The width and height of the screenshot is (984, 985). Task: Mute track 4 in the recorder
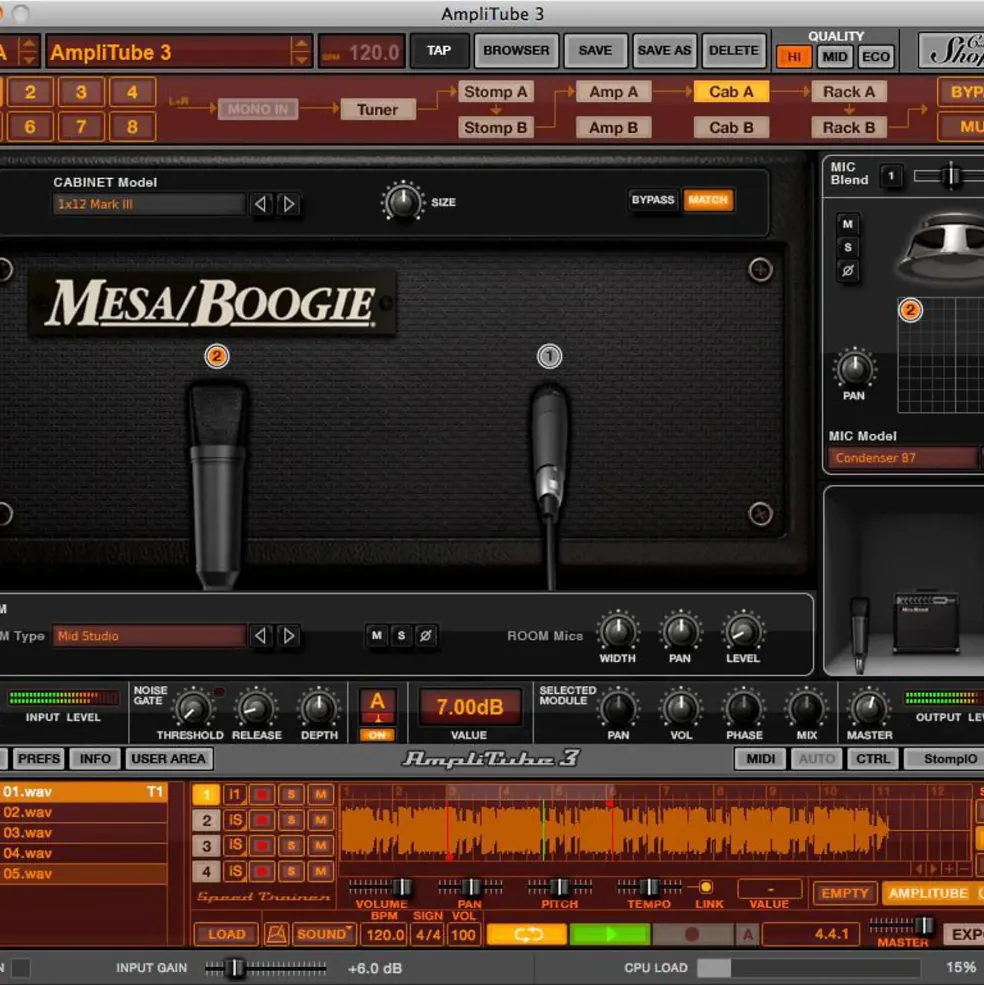(x=320, y=871)
